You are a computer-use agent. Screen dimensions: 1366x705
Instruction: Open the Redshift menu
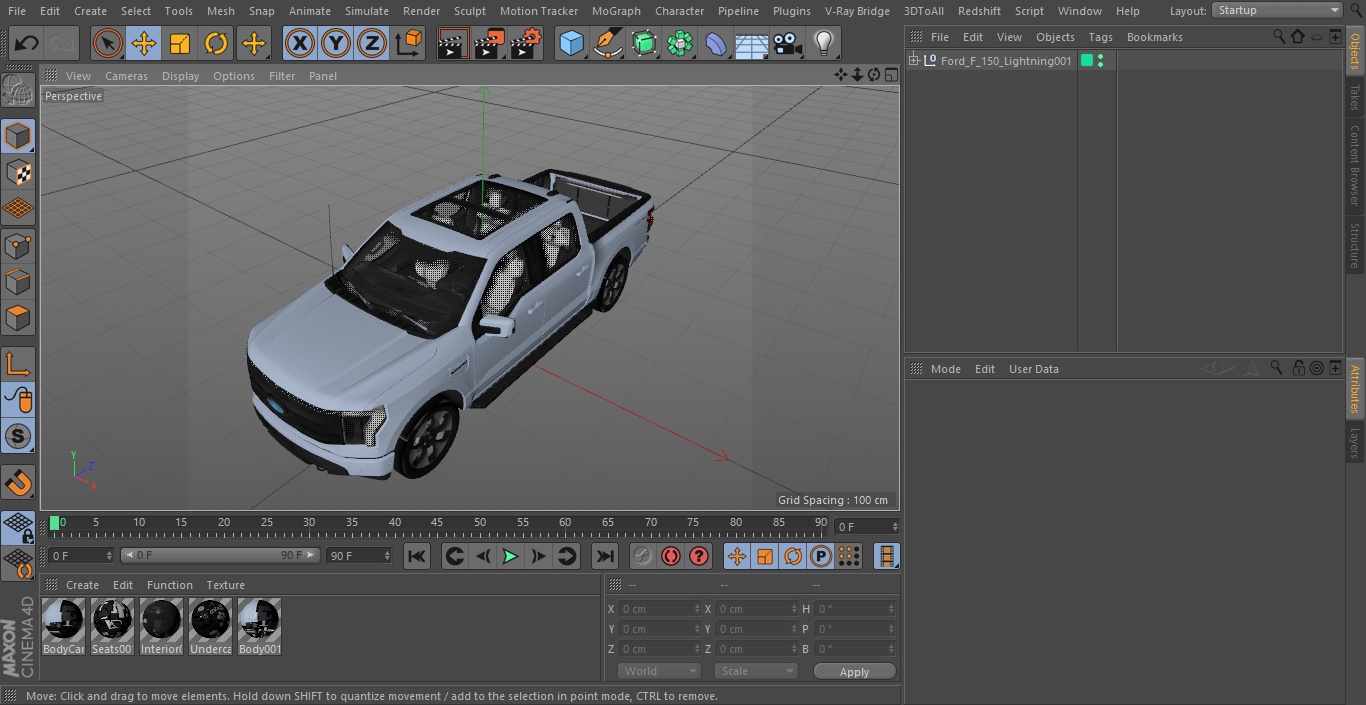979,11
